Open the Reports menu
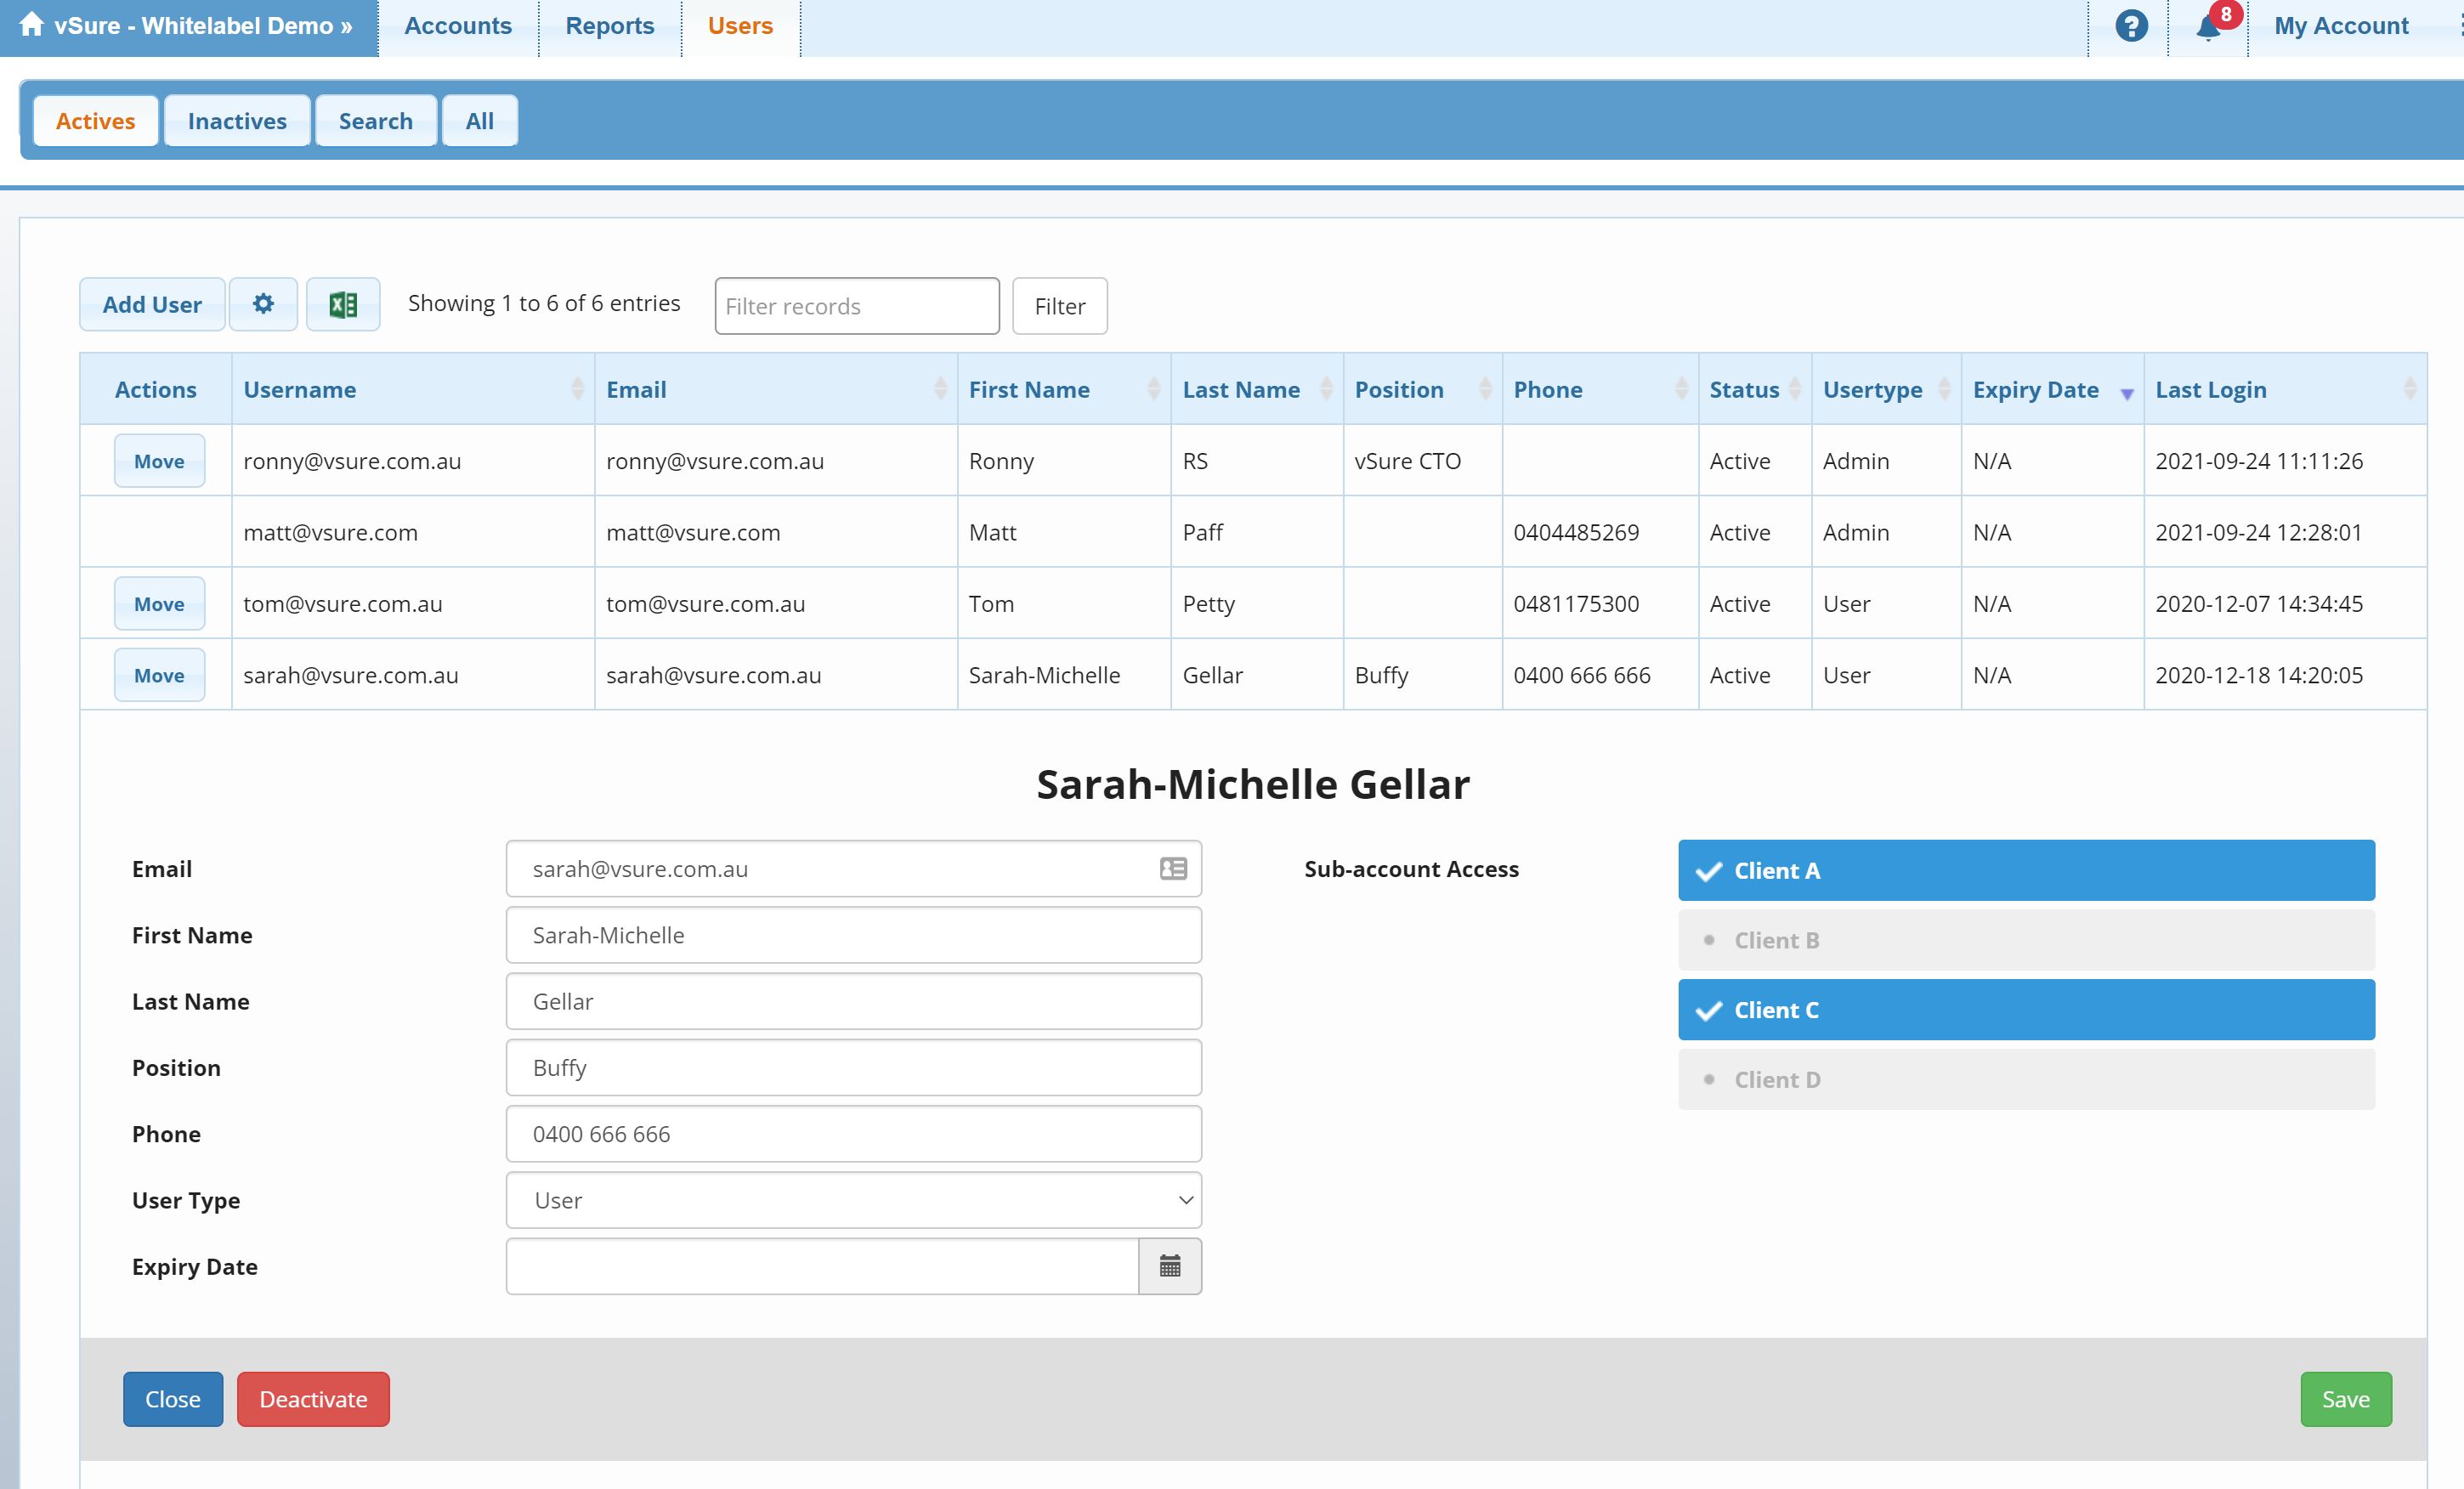 pyautogui.click(x=609, y=26)
